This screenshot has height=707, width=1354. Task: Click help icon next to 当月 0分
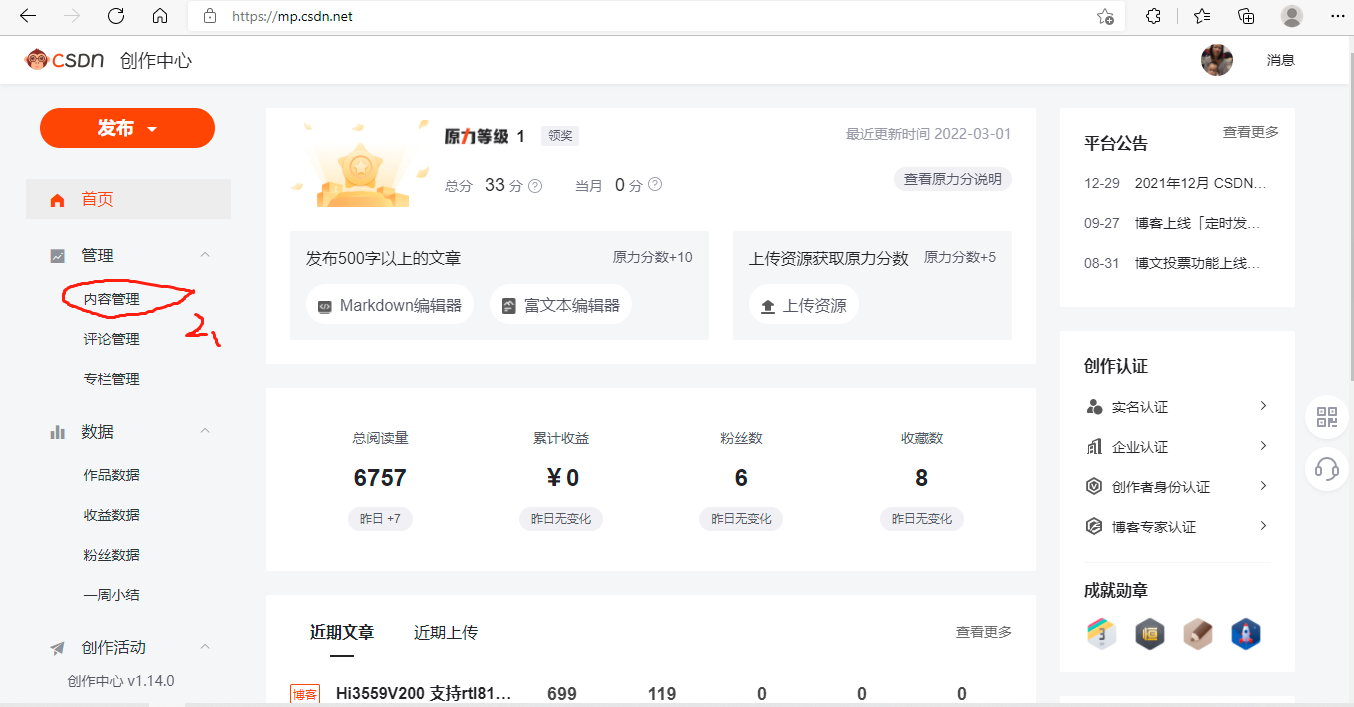[655, 185]
